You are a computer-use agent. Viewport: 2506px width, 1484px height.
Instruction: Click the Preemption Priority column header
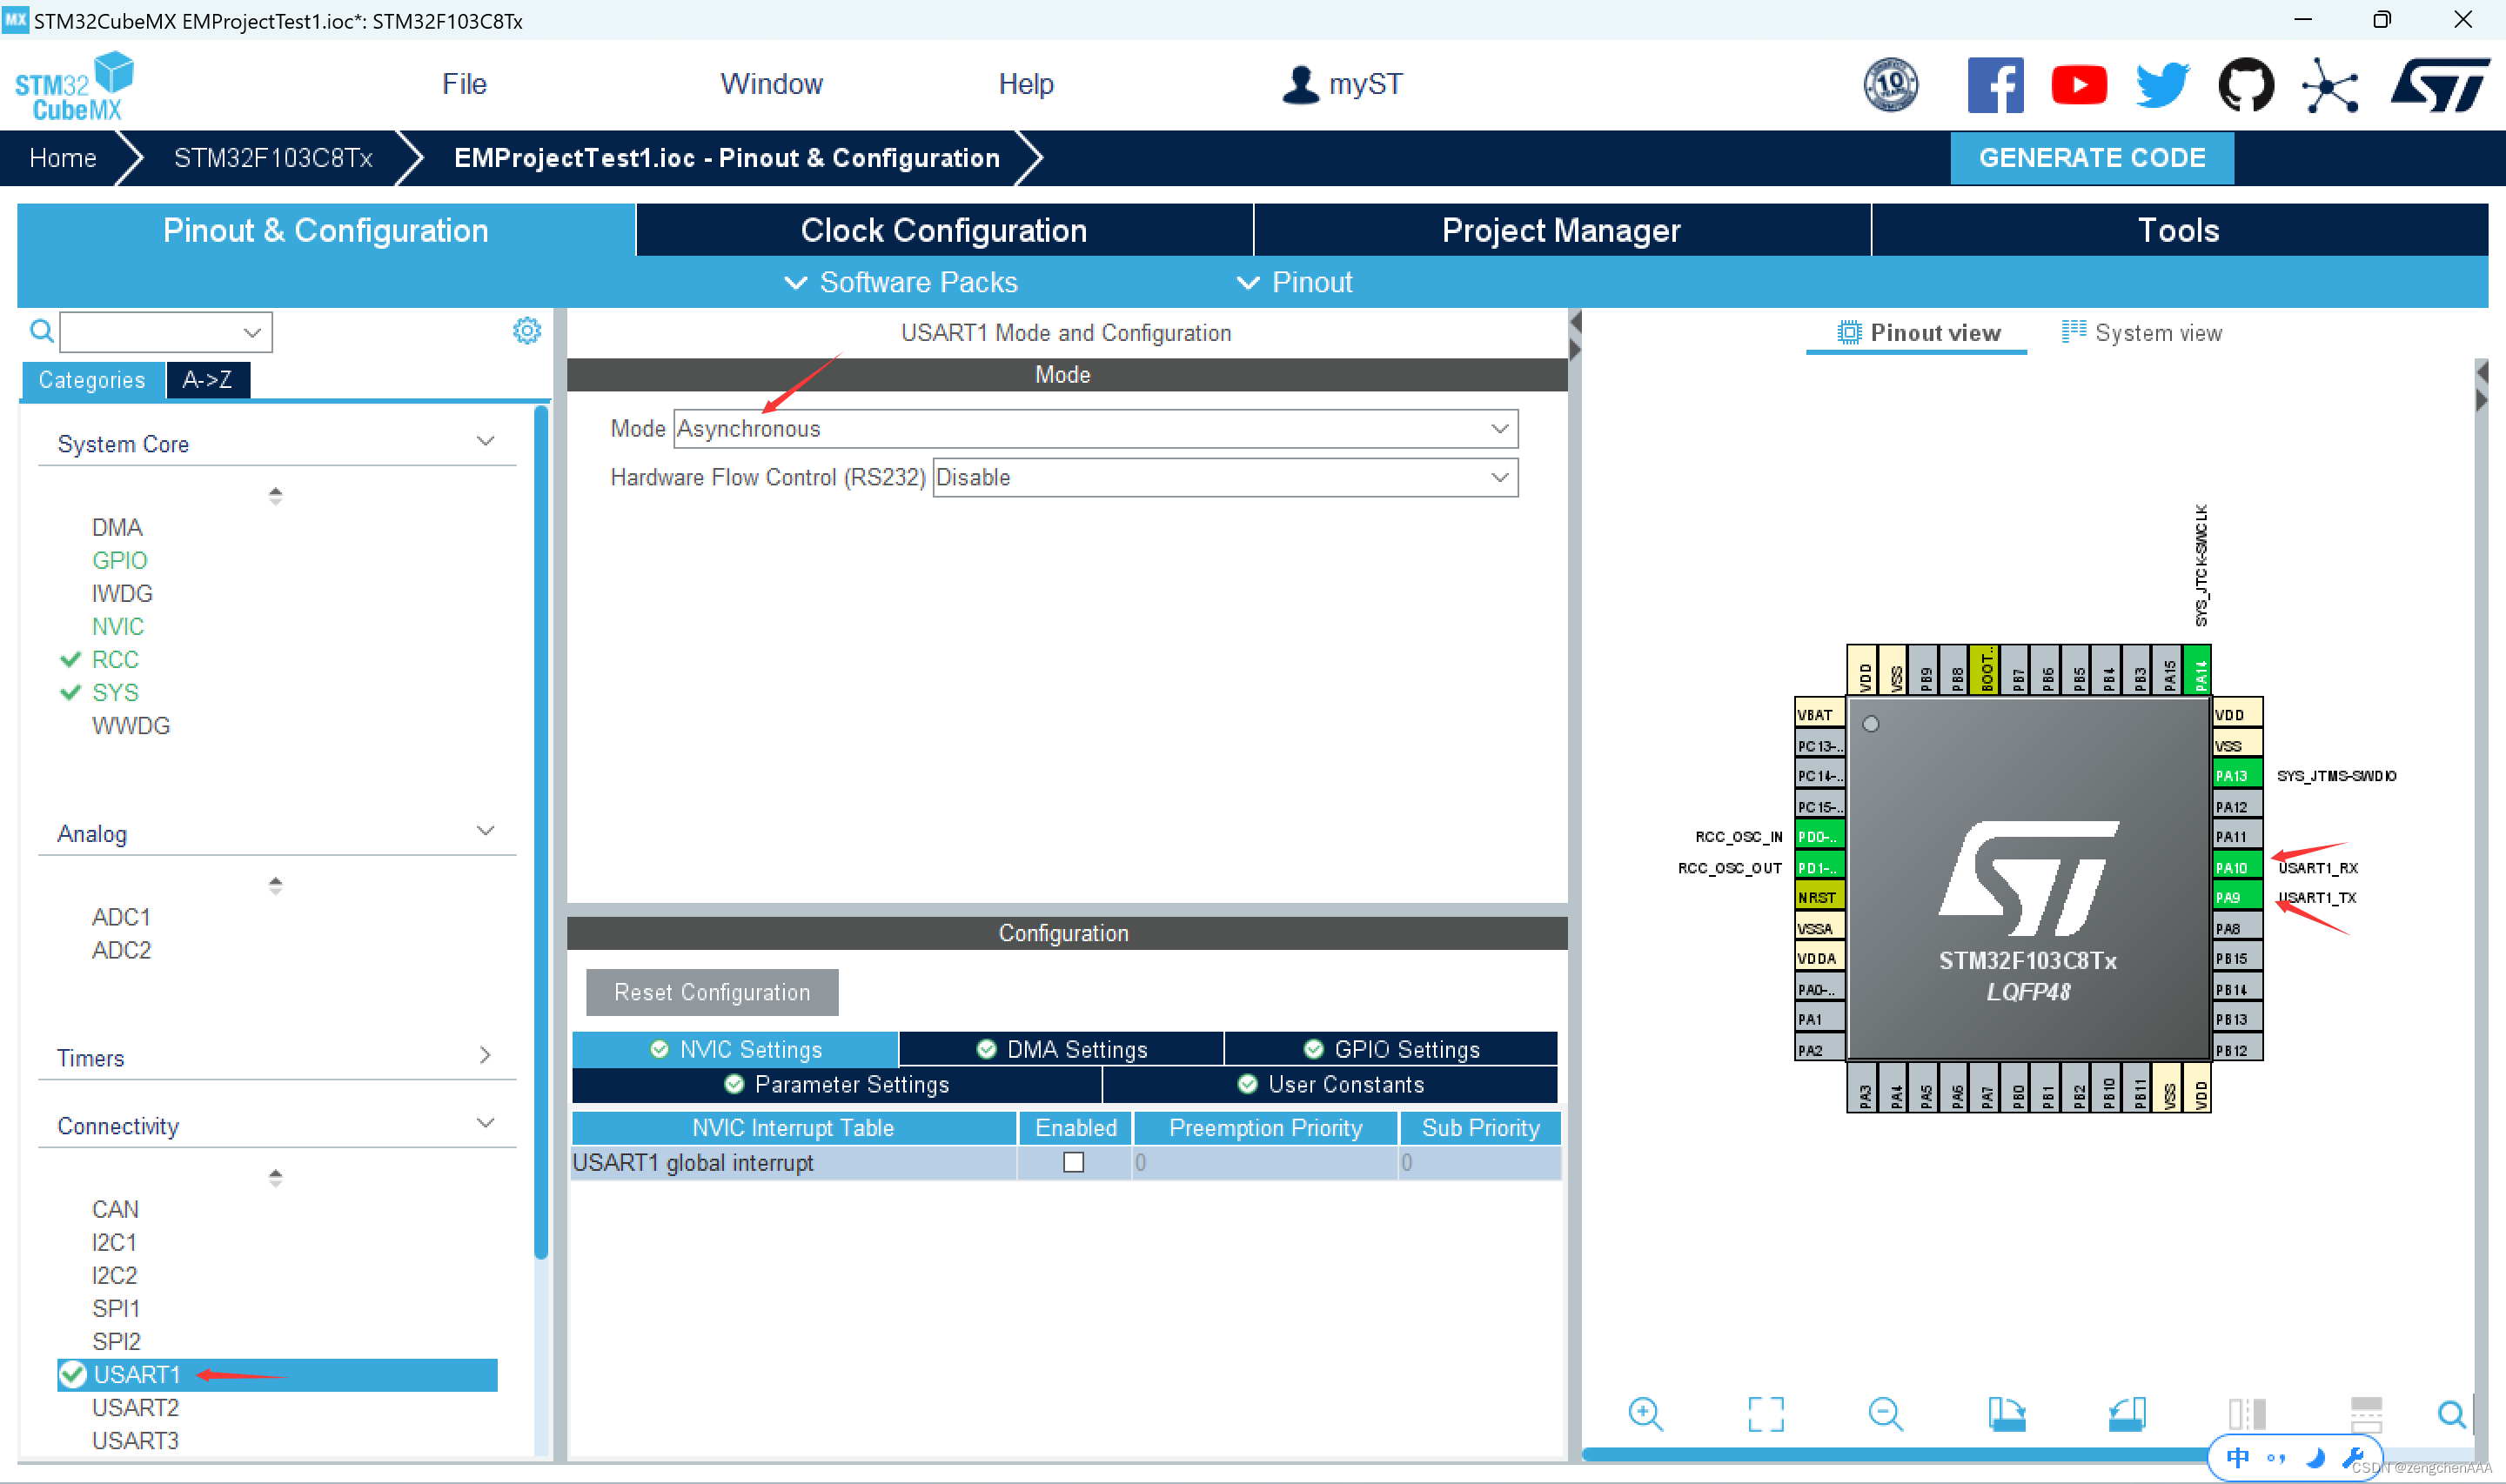click(x=1265, y=1127)
